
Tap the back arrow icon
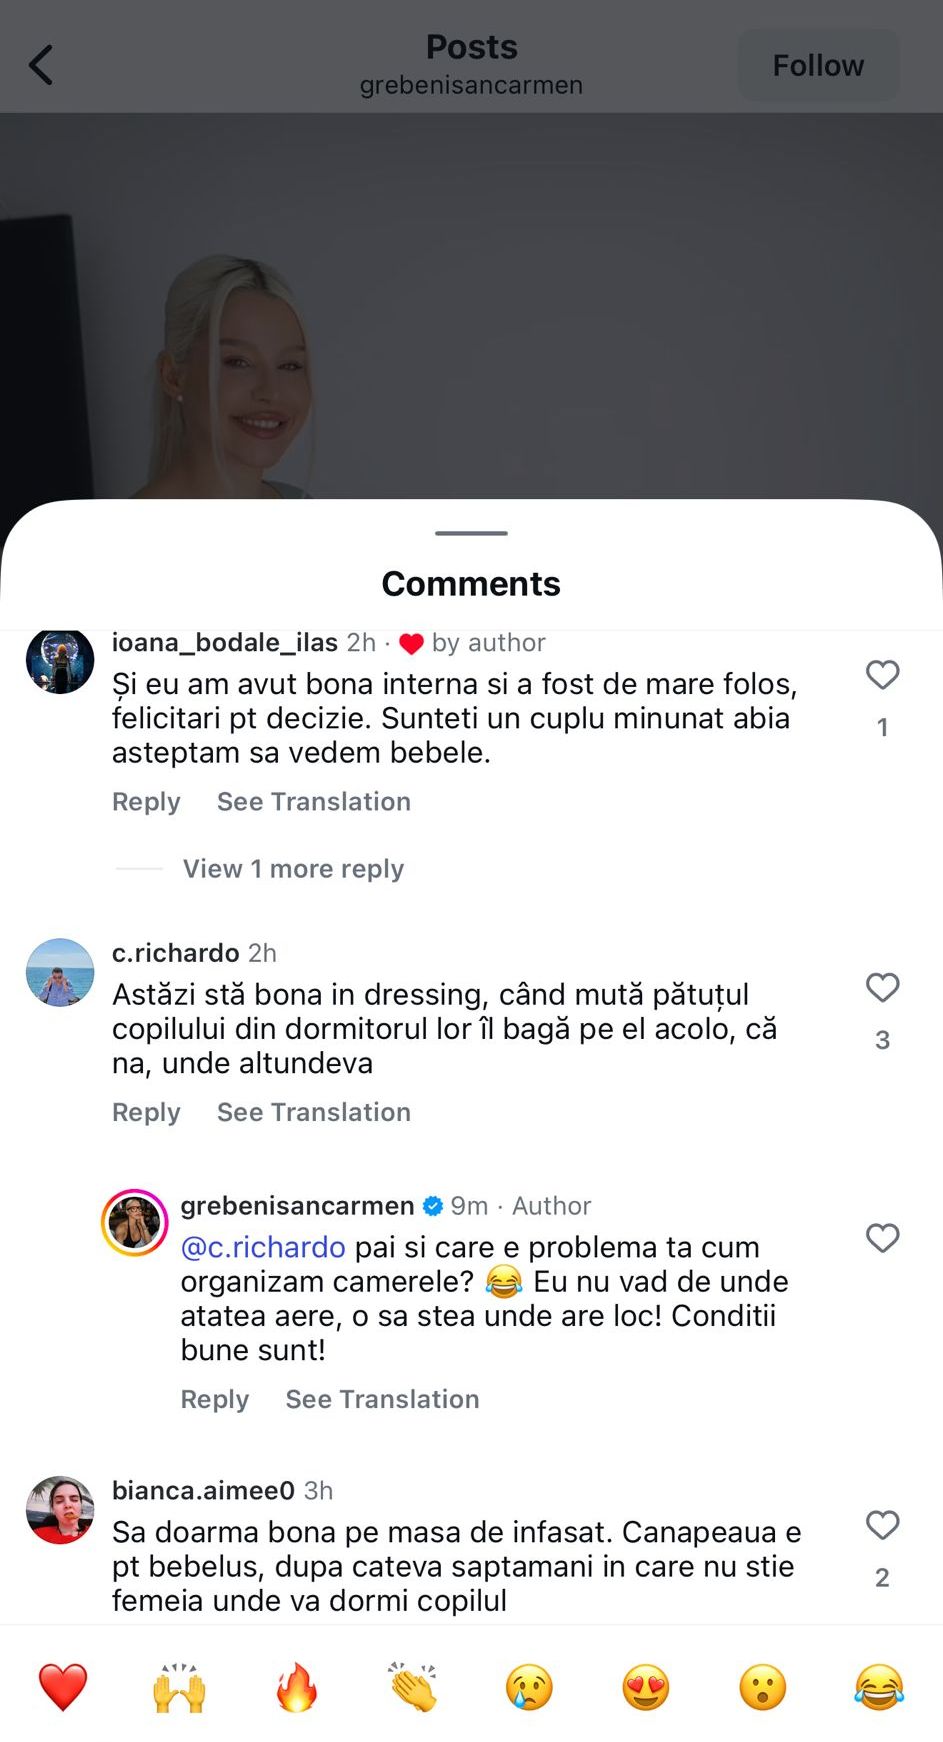[x=41, y=66]
